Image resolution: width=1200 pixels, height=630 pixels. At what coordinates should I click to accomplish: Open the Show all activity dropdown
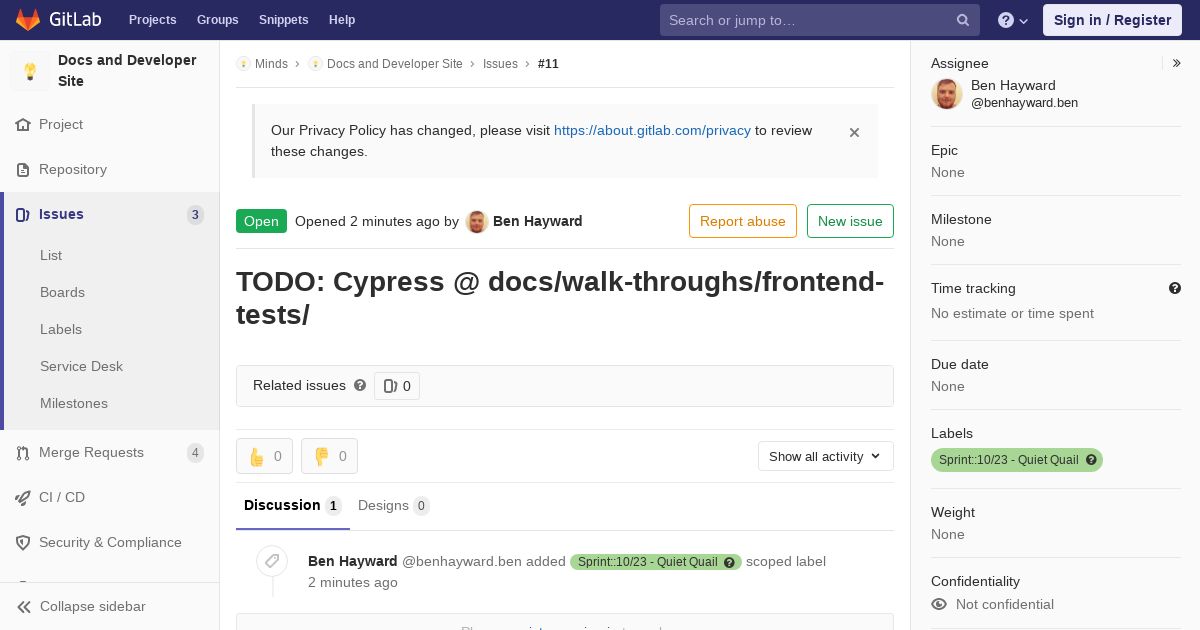(826, 456)
